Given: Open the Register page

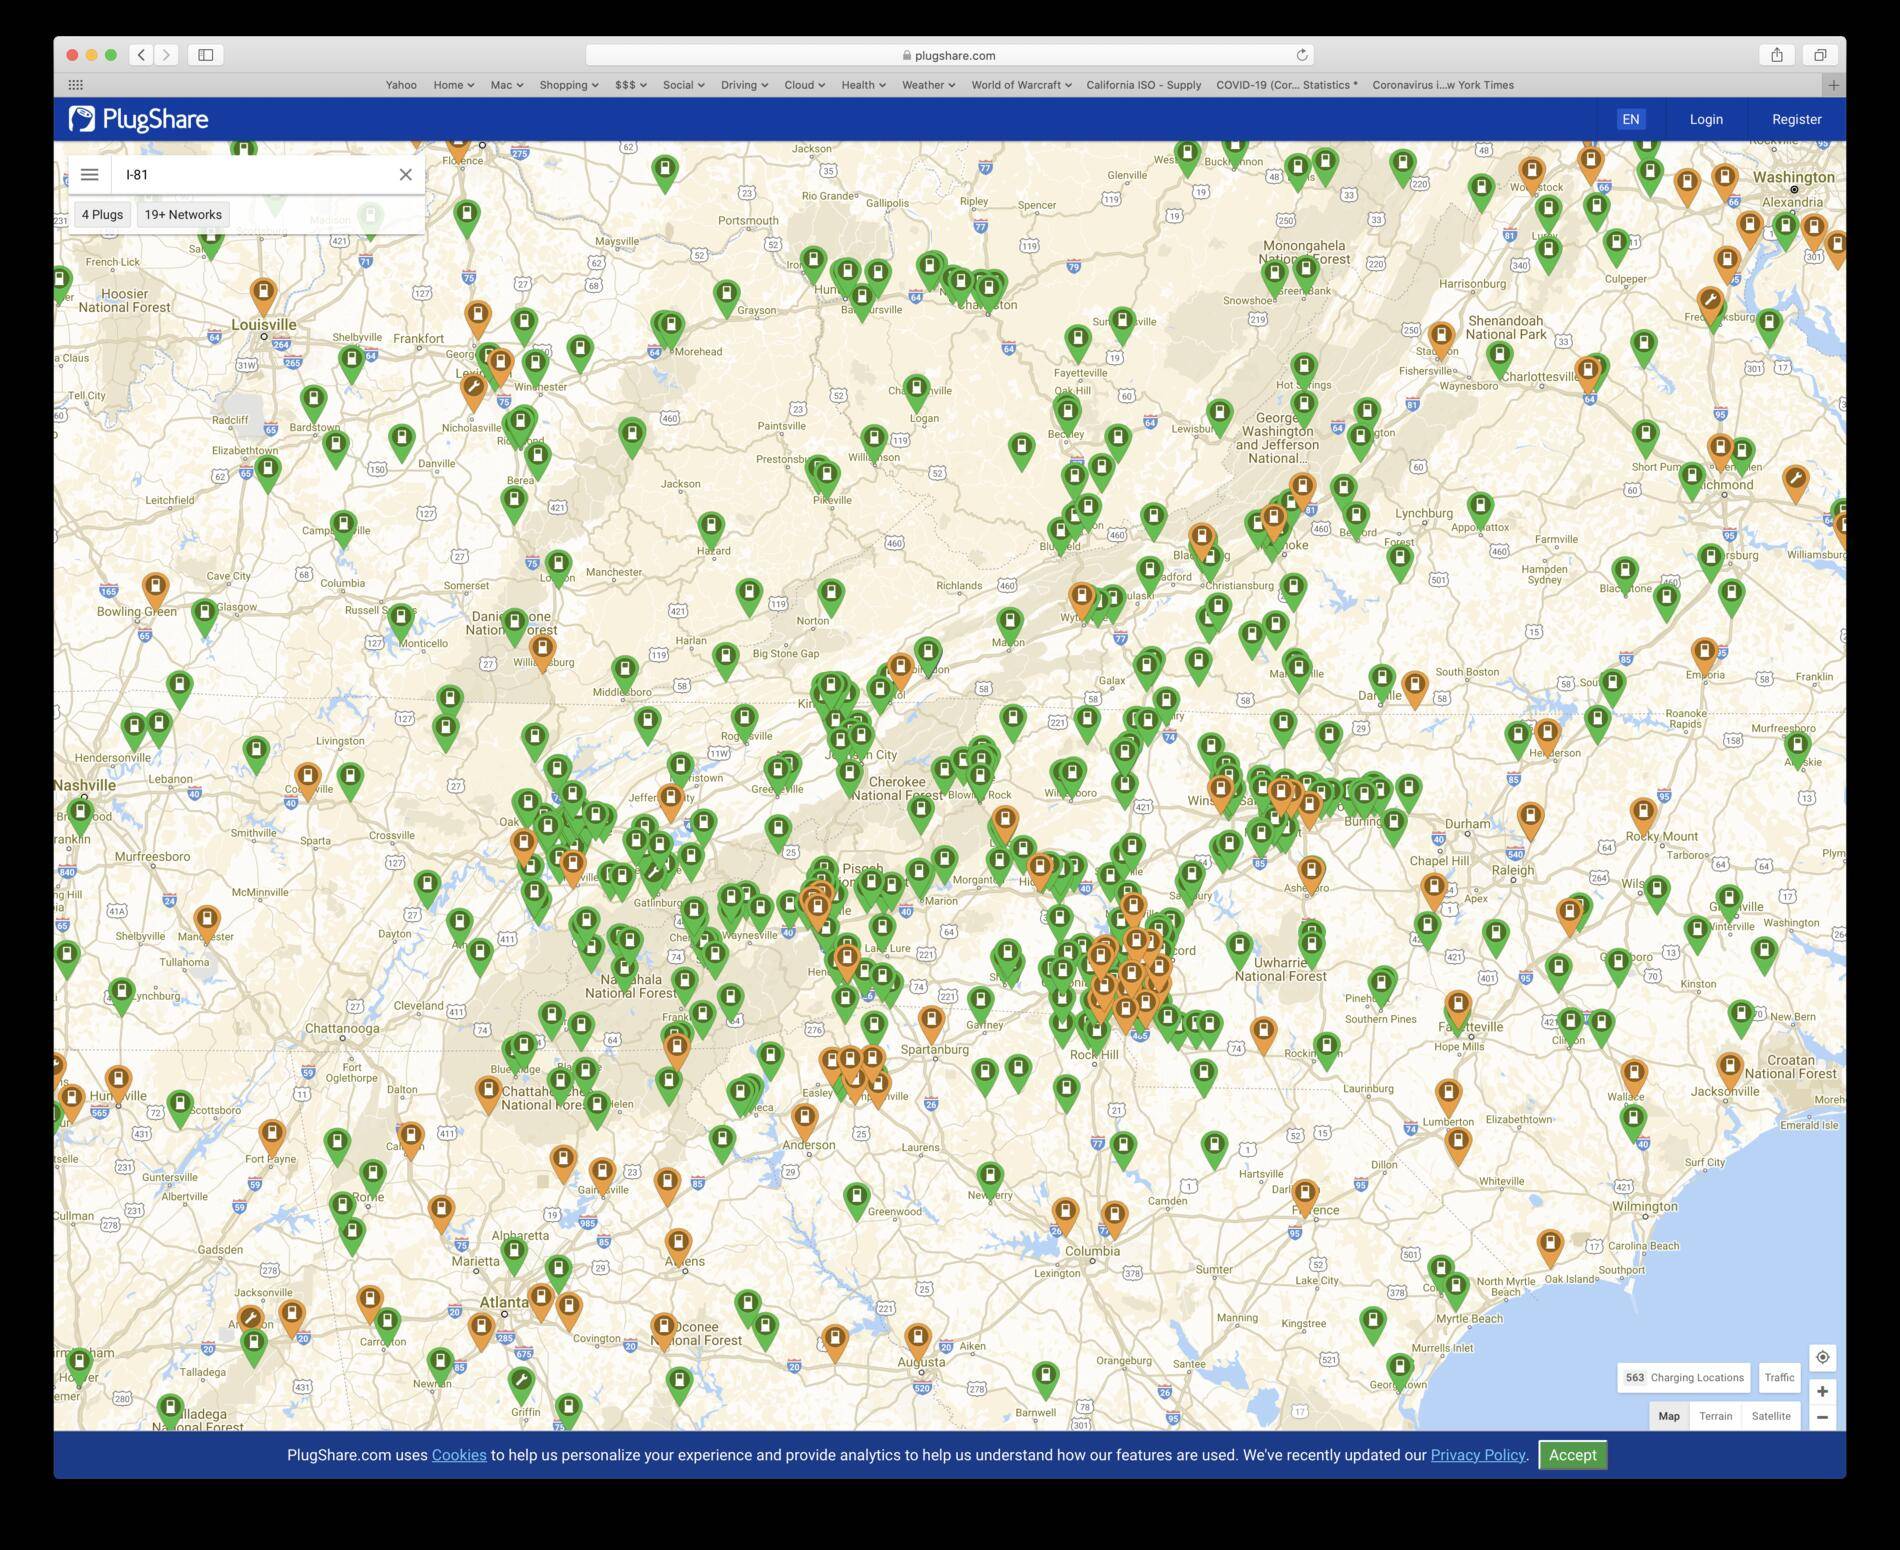Looking at the screenshot, I should point(1796,119).
